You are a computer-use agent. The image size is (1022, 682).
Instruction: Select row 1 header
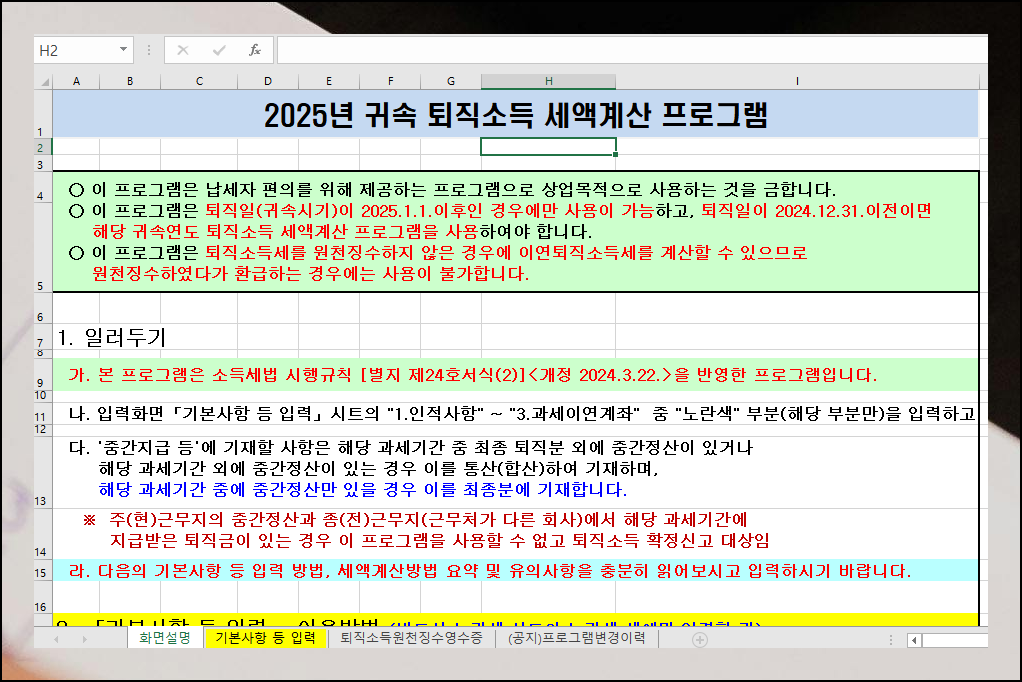click(x=43, y=114)
